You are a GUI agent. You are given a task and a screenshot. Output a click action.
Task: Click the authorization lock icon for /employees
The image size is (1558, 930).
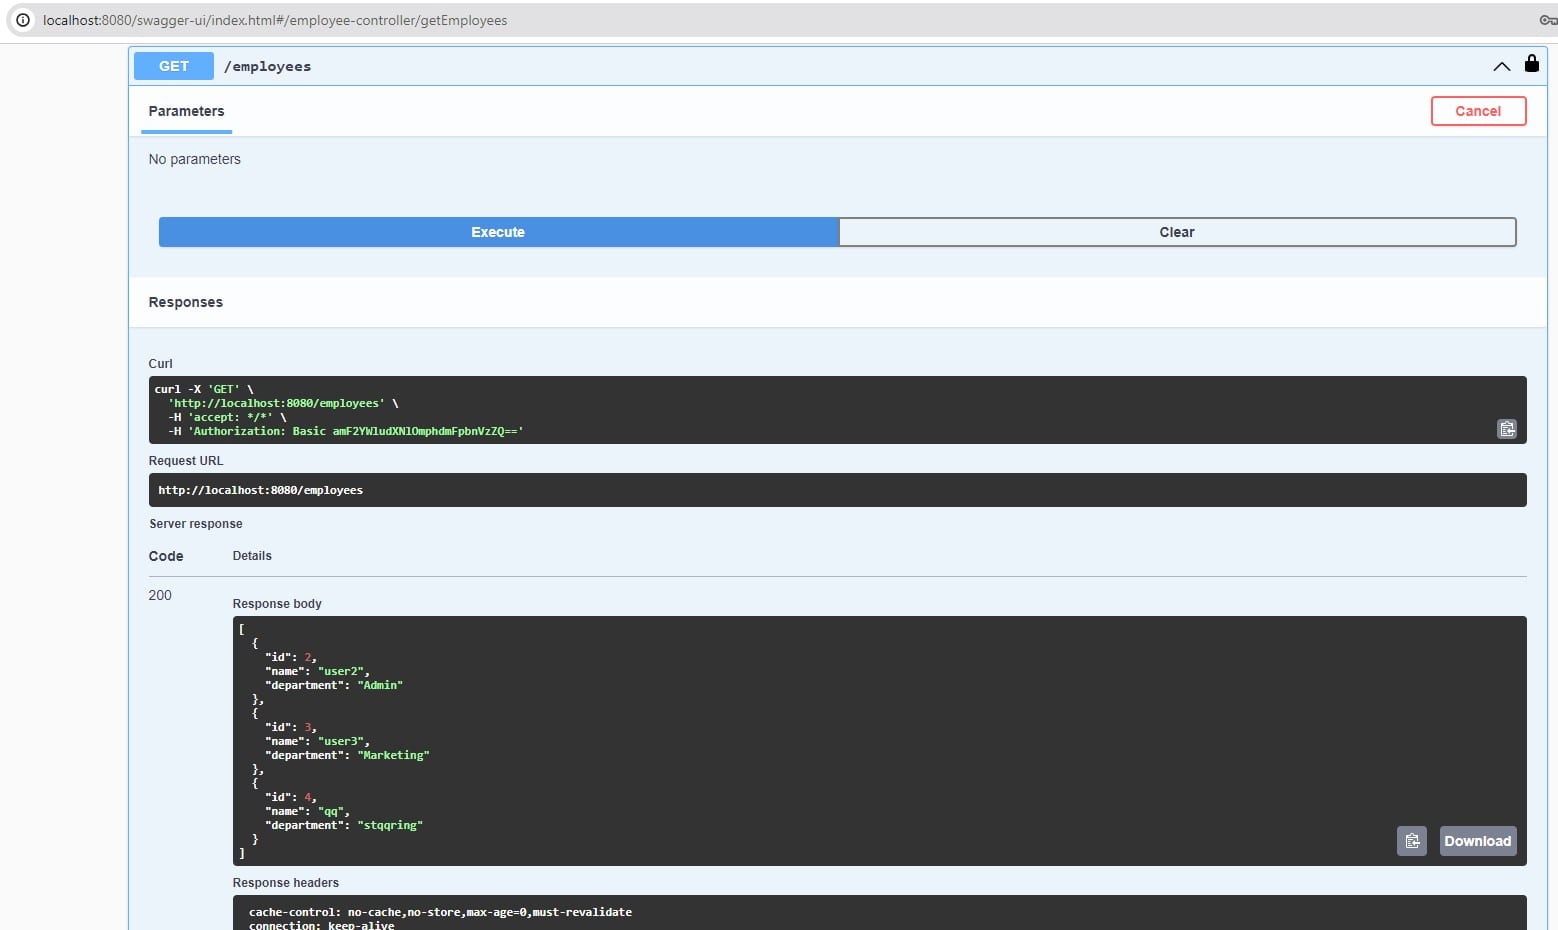(x=1531, y=64)
